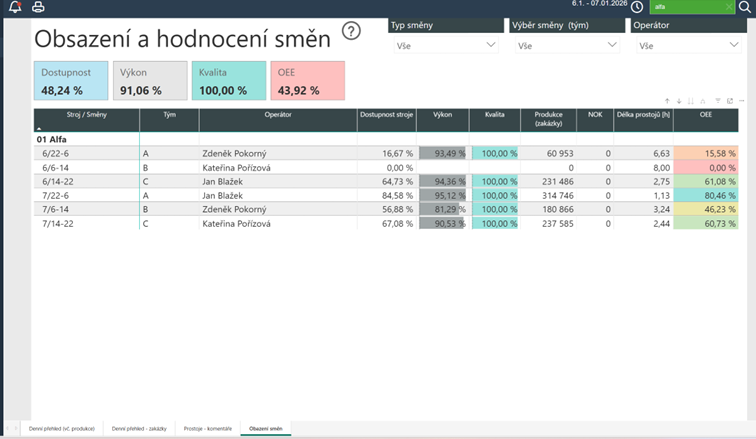
Task: Click the Obsazení a hodnocení směn title
Action: tap(182, 39)
